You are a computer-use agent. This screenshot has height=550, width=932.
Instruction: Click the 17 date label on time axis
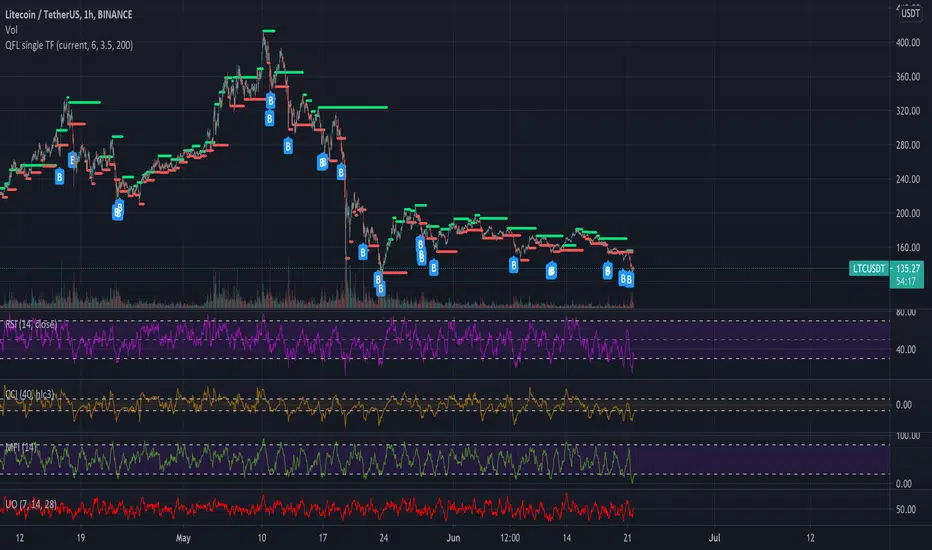[322, 538]
